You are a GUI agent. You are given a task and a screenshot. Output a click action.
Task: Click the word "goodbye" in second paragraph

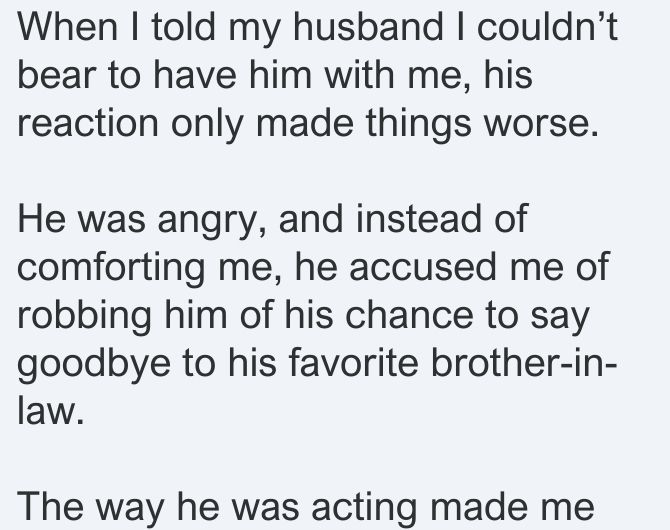tap(94, 364)
